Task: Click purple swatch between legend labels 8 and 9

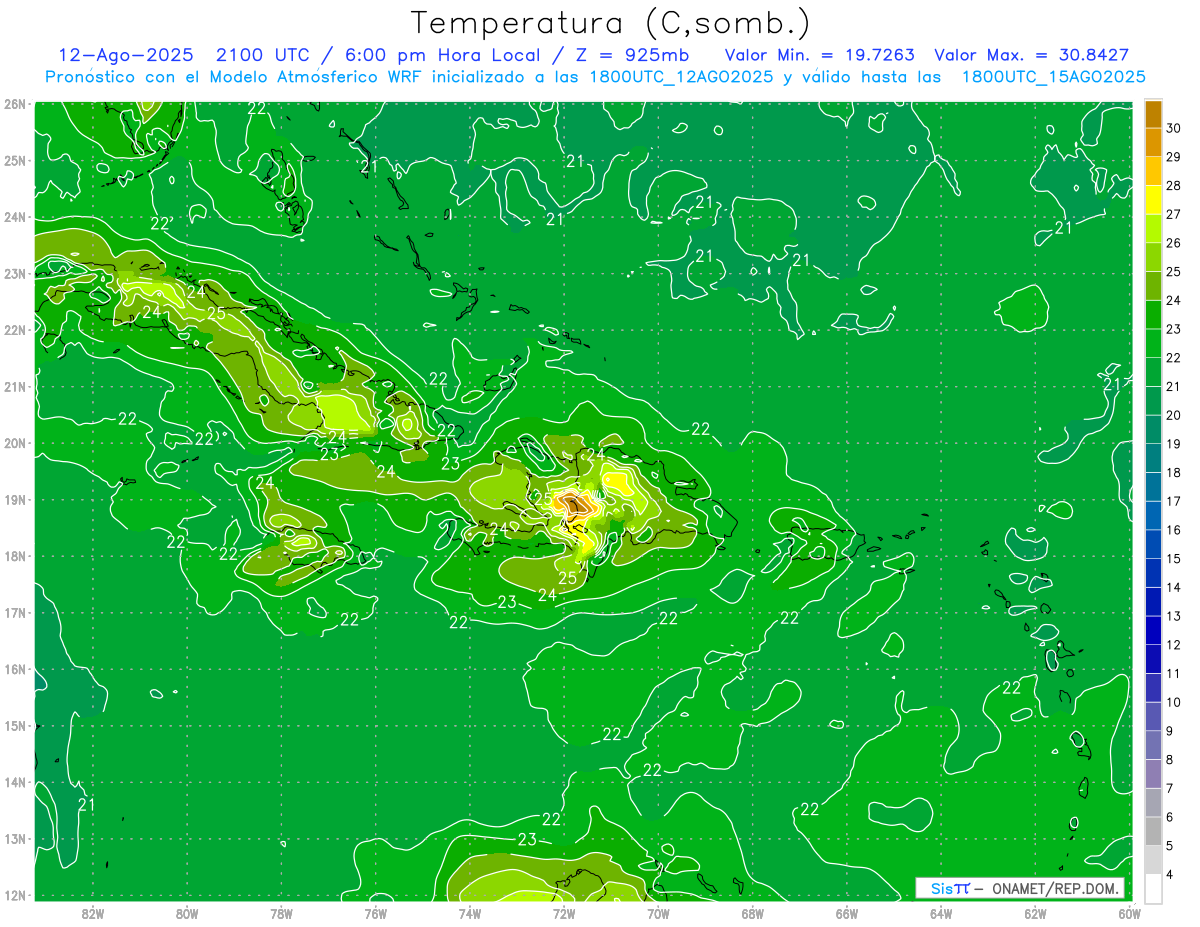Action: pyautogui.click(x=1153, y=745)
